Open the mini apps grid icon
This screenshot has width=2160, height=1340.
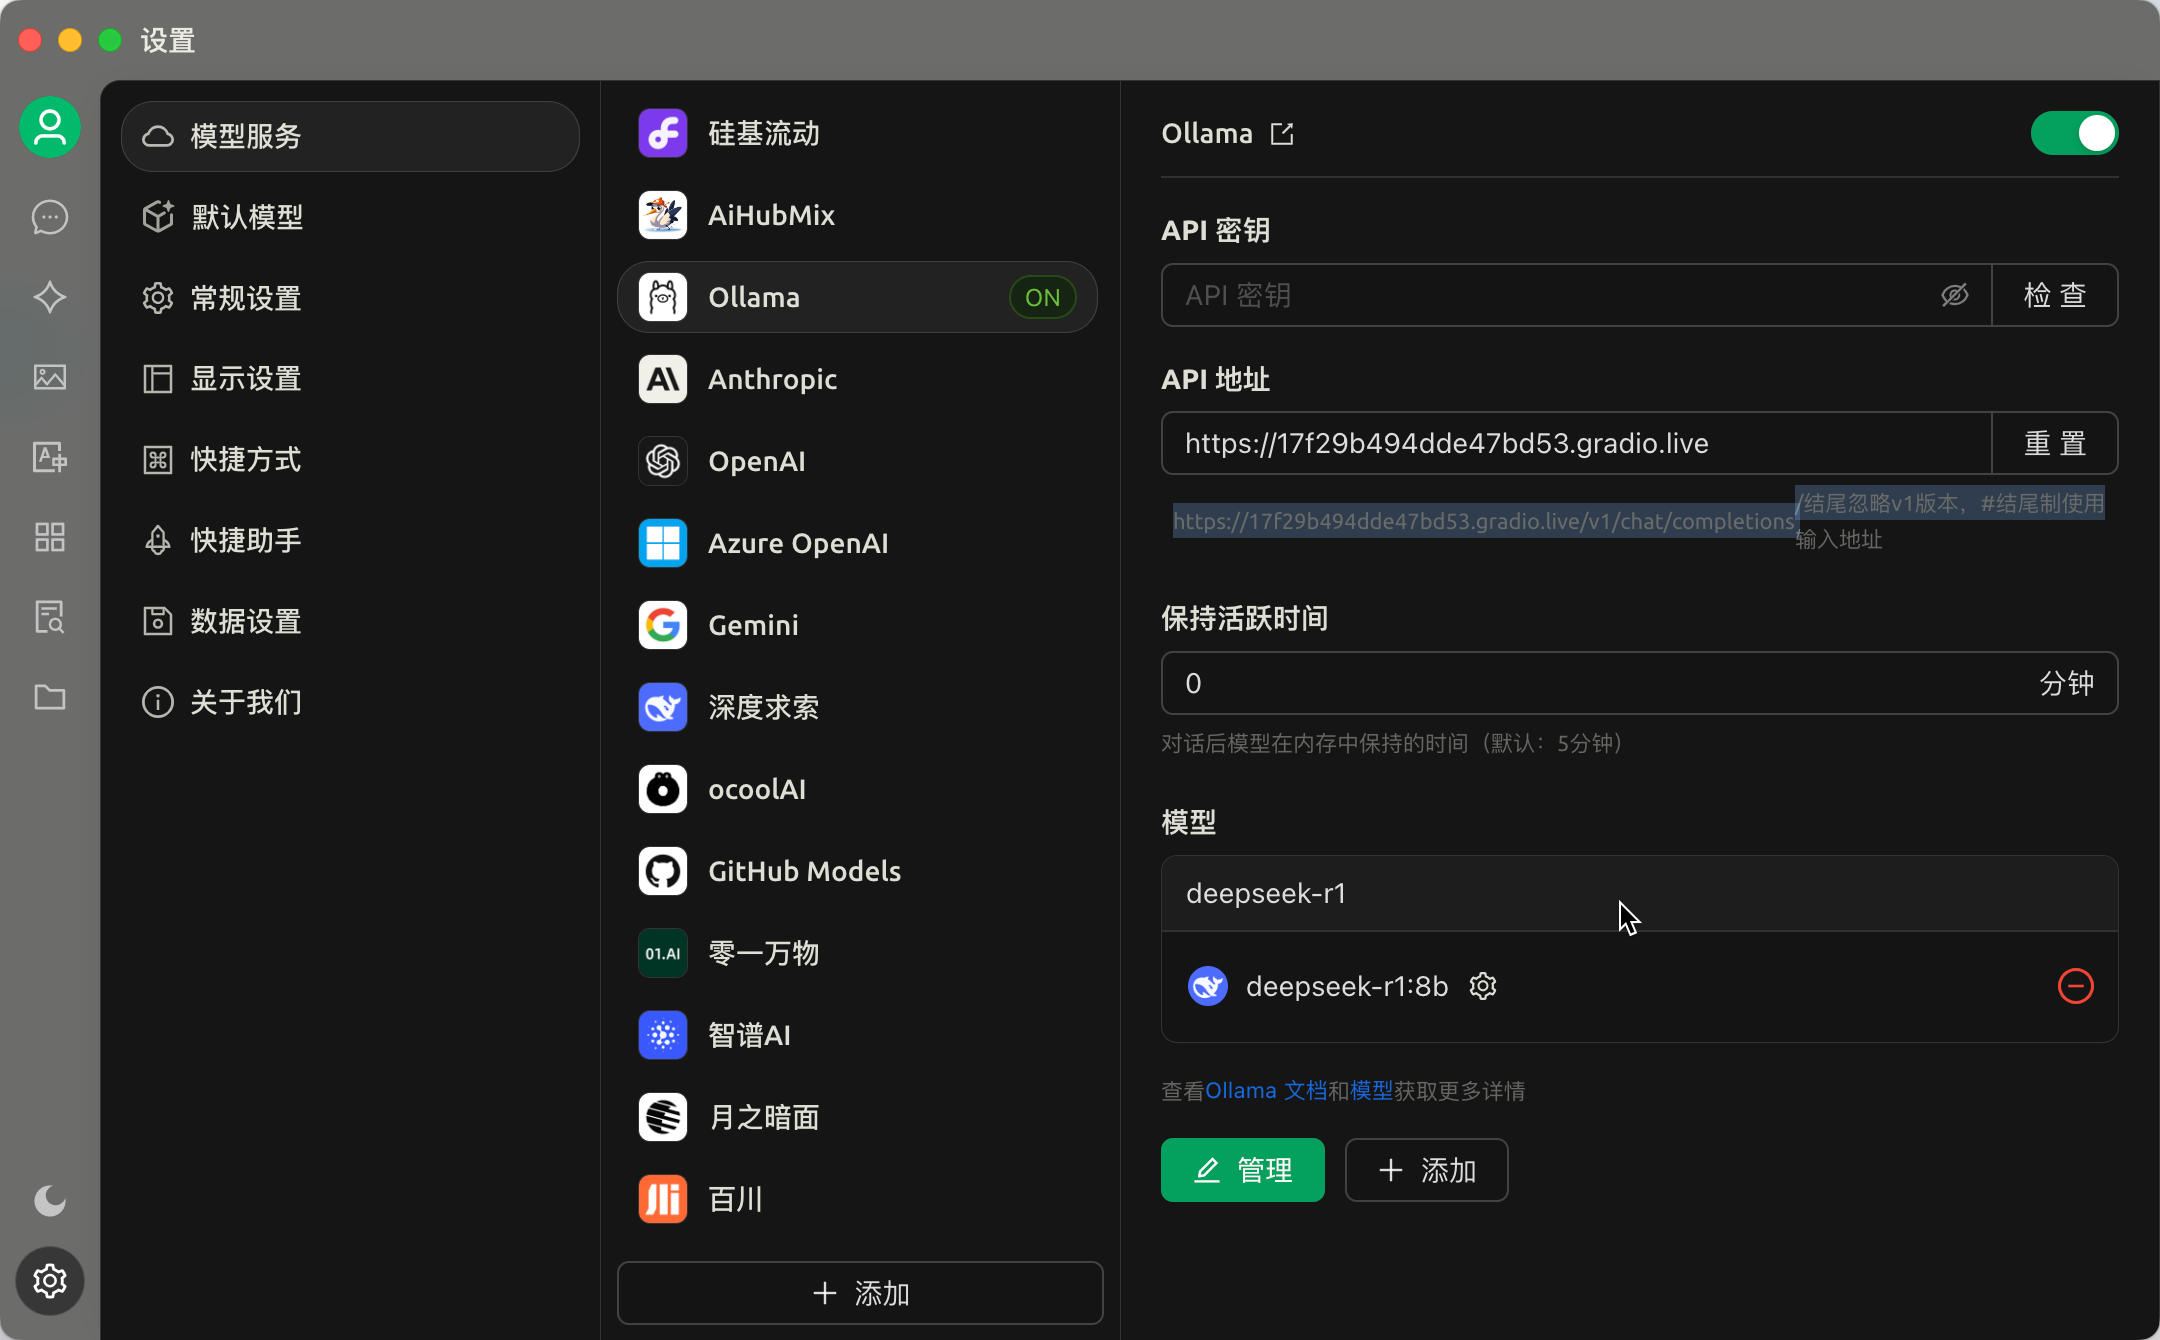click(x=50, y=537)
